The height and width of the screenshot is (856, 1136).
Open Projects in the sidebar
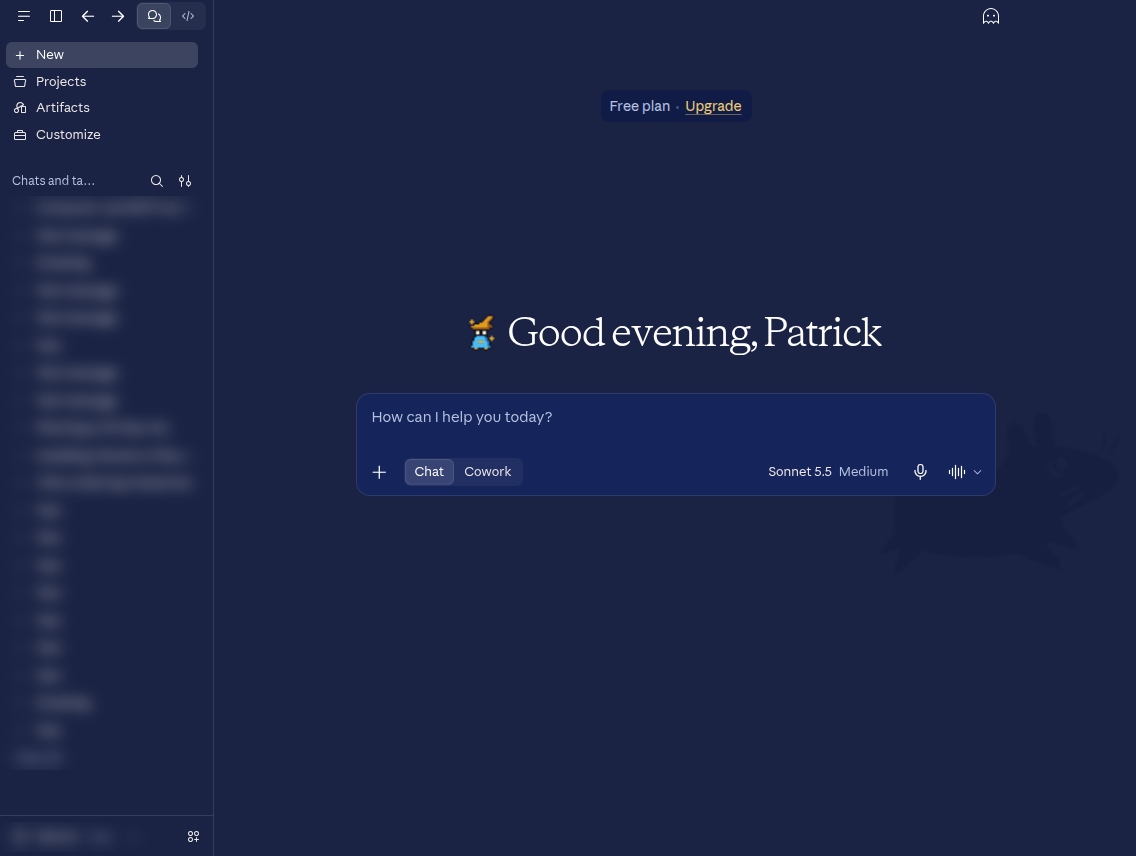[102, 82]
